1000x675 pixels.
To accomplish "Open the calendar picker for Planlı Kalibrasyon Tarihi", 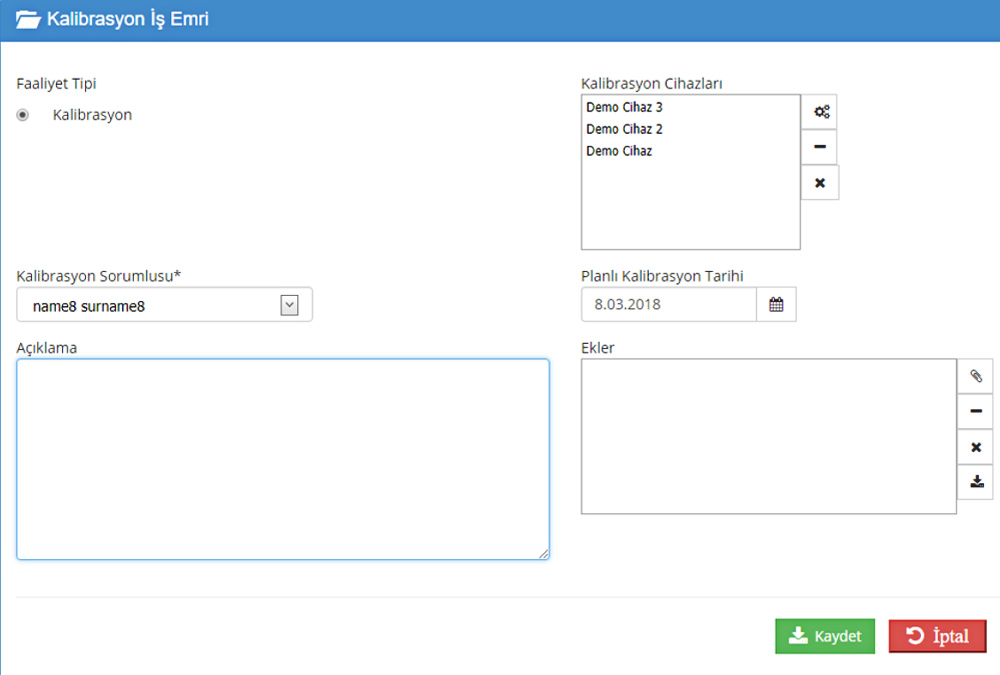I will coord(776,305).
